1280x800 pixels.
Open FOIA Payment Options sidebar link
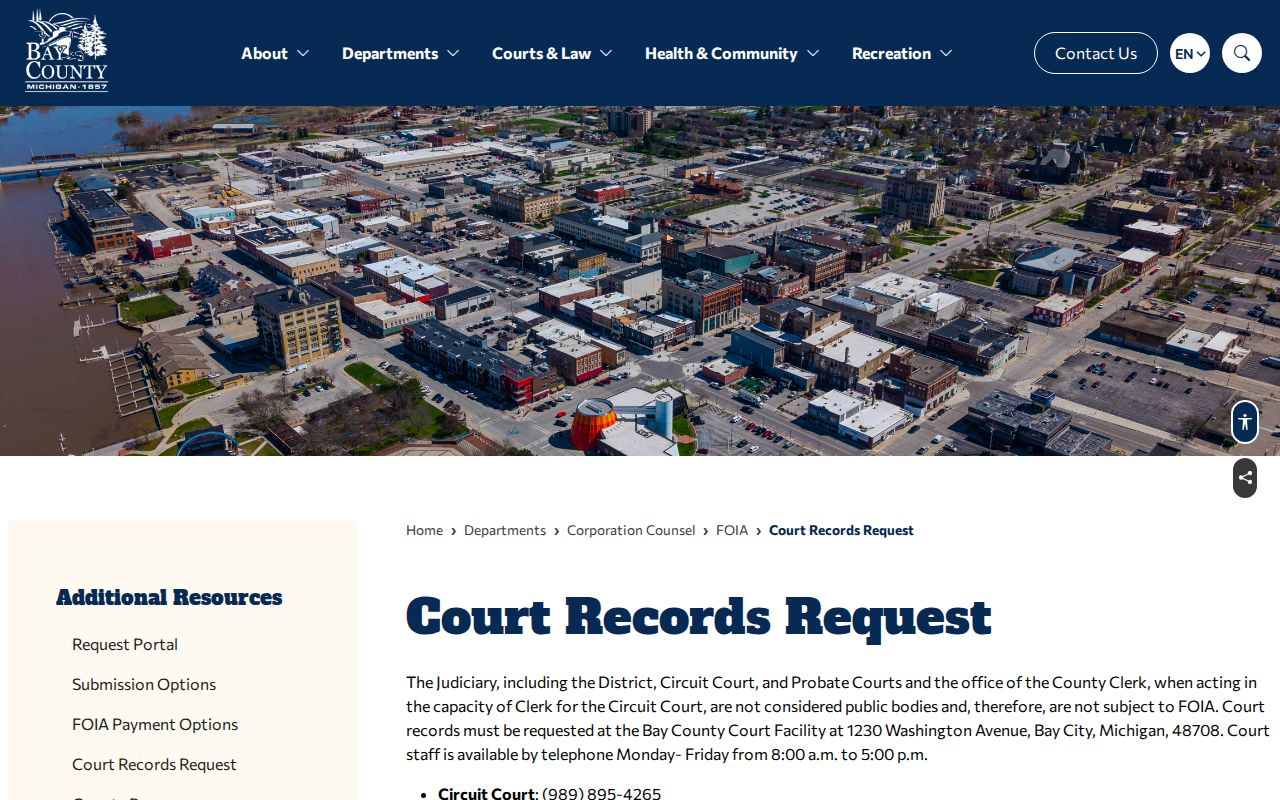155,724
